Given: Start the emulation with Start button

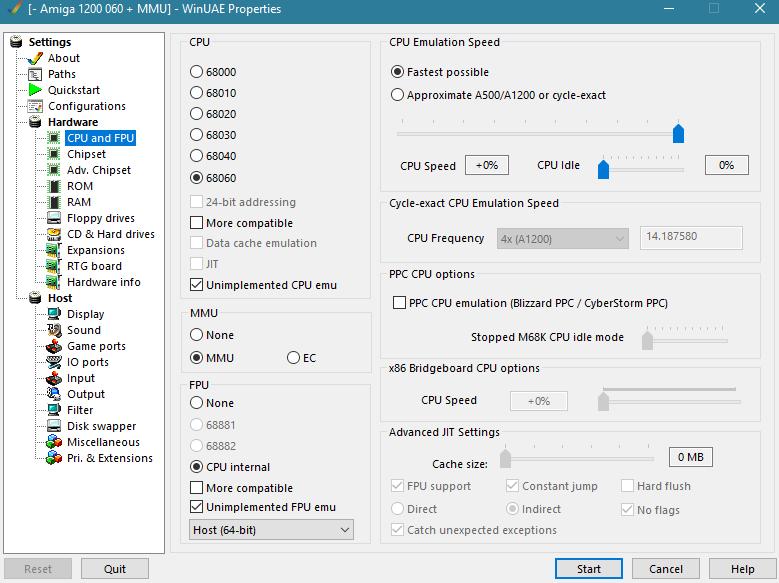Looking at the screenshot, I should [589, 569].
